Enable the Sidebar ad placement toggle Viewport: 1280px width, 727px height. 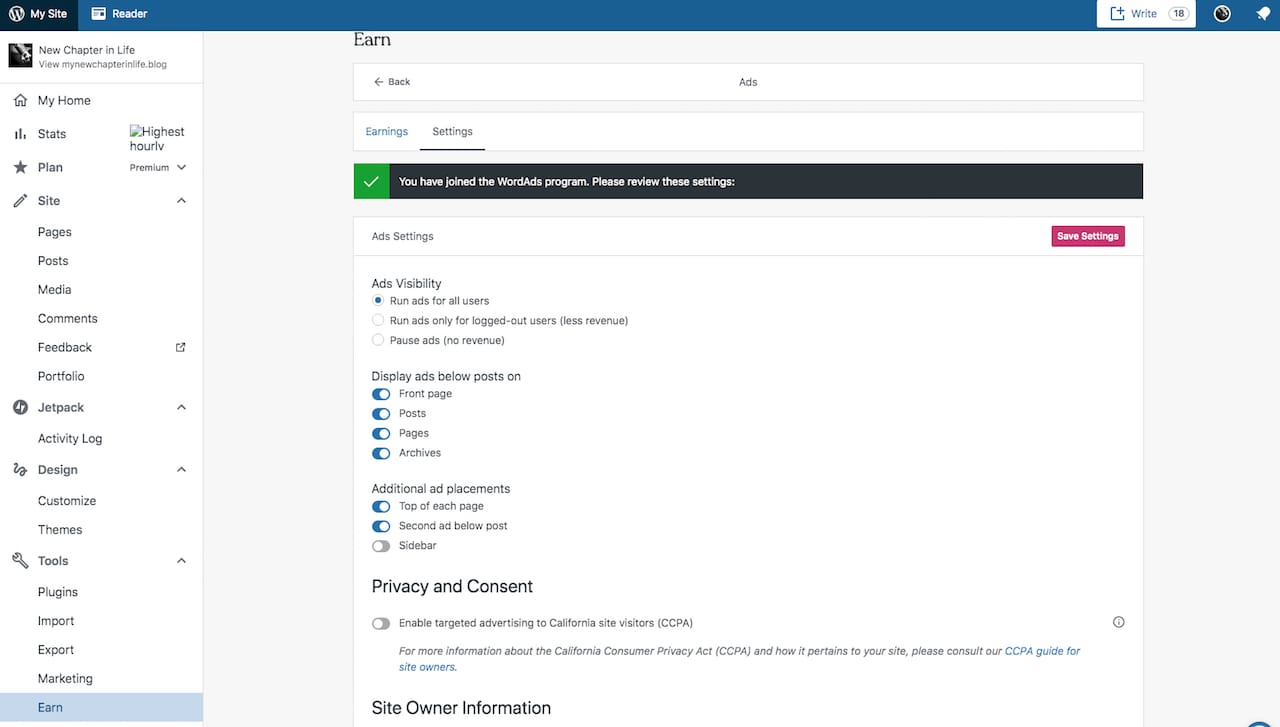click(x=381, y=546)
